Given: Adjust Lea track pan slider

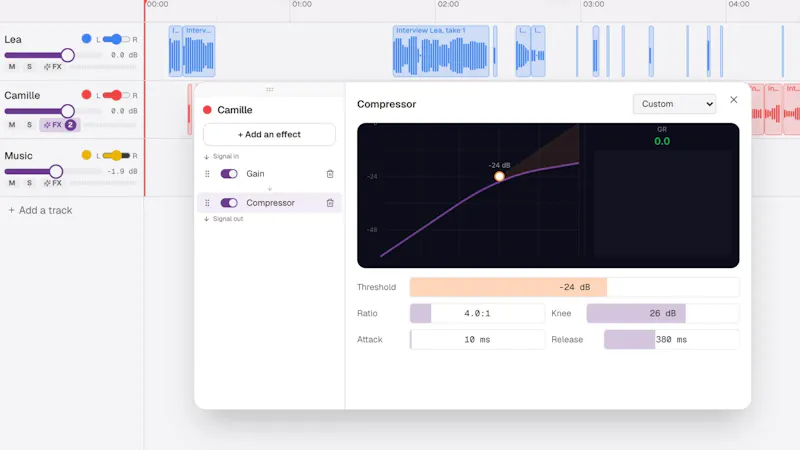Looking at the screenshot, I should click(x=116, y=39).
